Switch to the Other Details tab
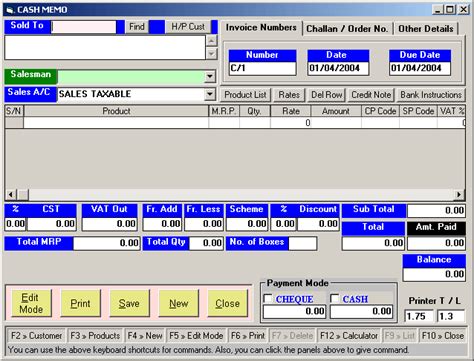This screenshot has height=361, width=474. [426, 29]
